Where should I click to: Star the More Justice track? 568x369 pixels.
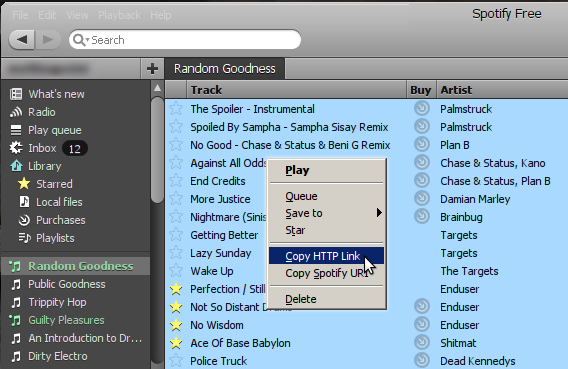[x=176, y=199]
